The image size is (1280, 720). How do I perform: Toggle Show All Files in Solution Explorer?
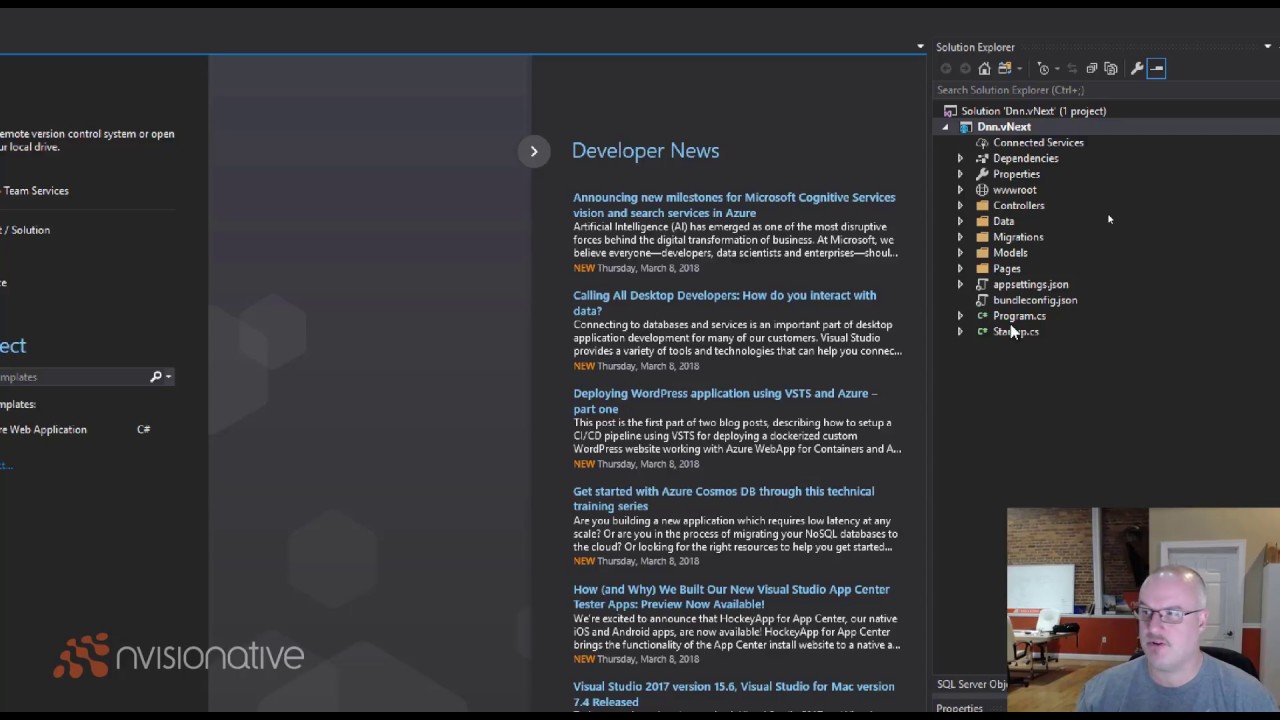pyautogui.click(x=1111, y=68)
